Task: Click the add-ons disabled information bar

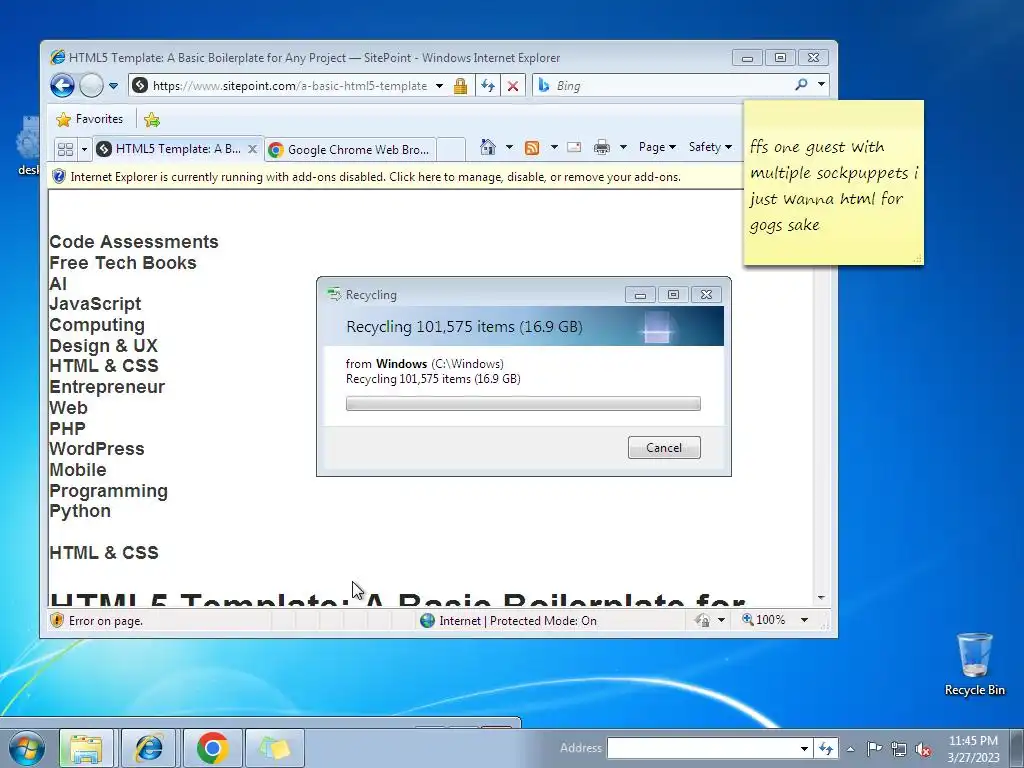Action: click(x=396, y=177)
